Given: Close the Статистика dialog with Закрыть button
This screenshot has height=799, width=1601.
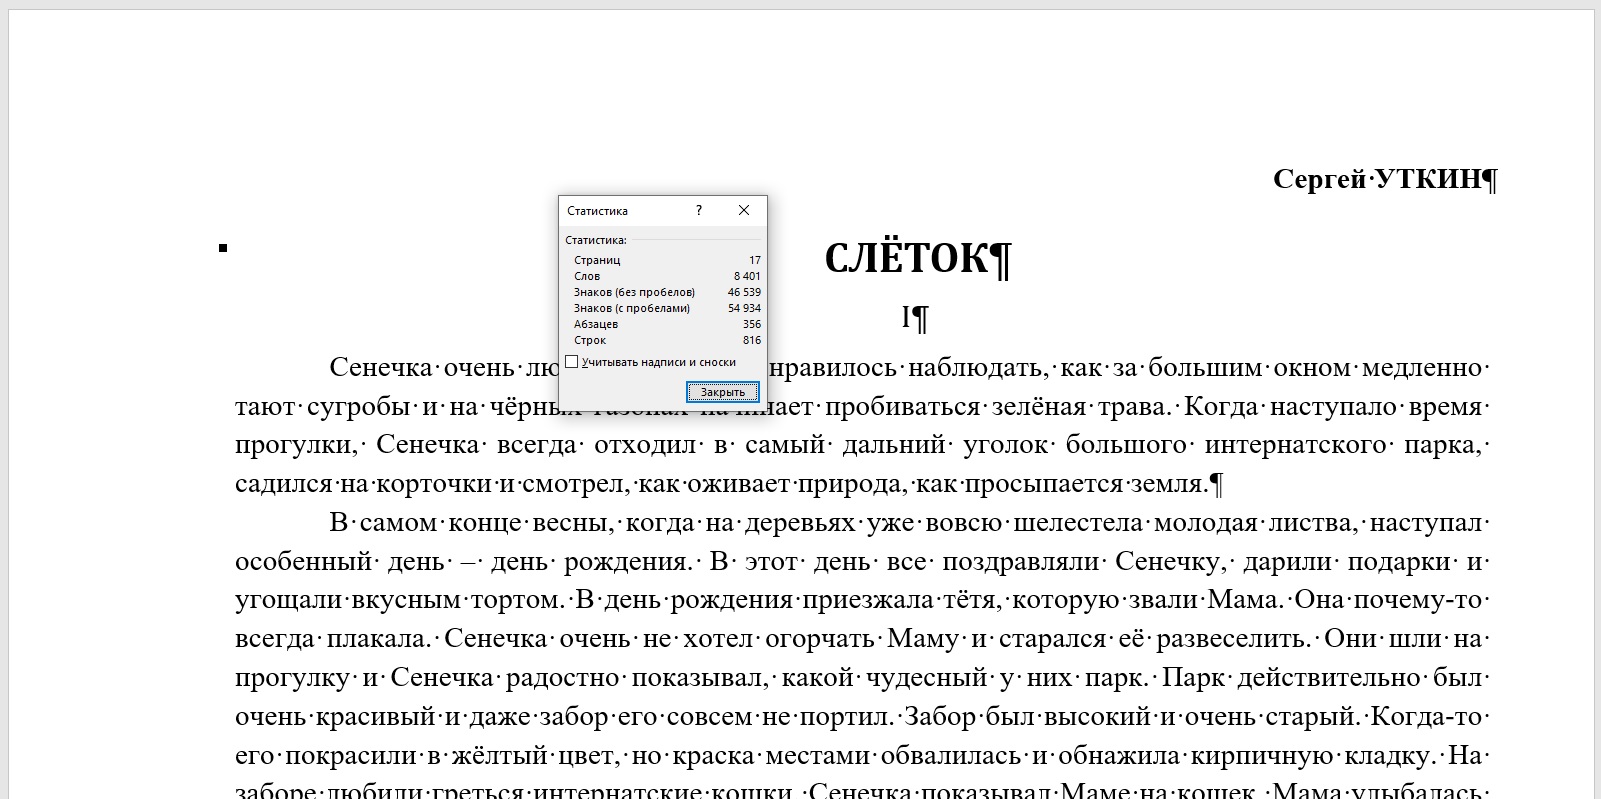Looking at the screenshot, I should 722,392.
